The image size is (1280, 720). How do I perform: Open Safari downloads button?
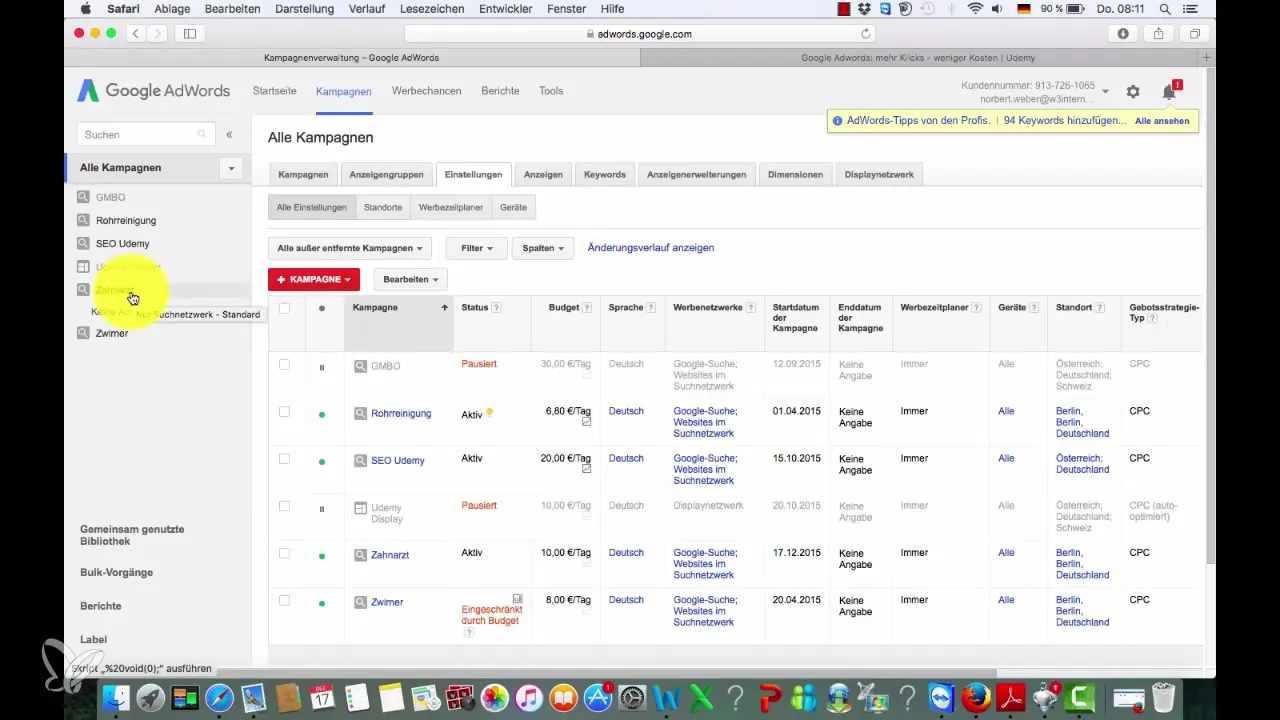[x=1124, y=33]
